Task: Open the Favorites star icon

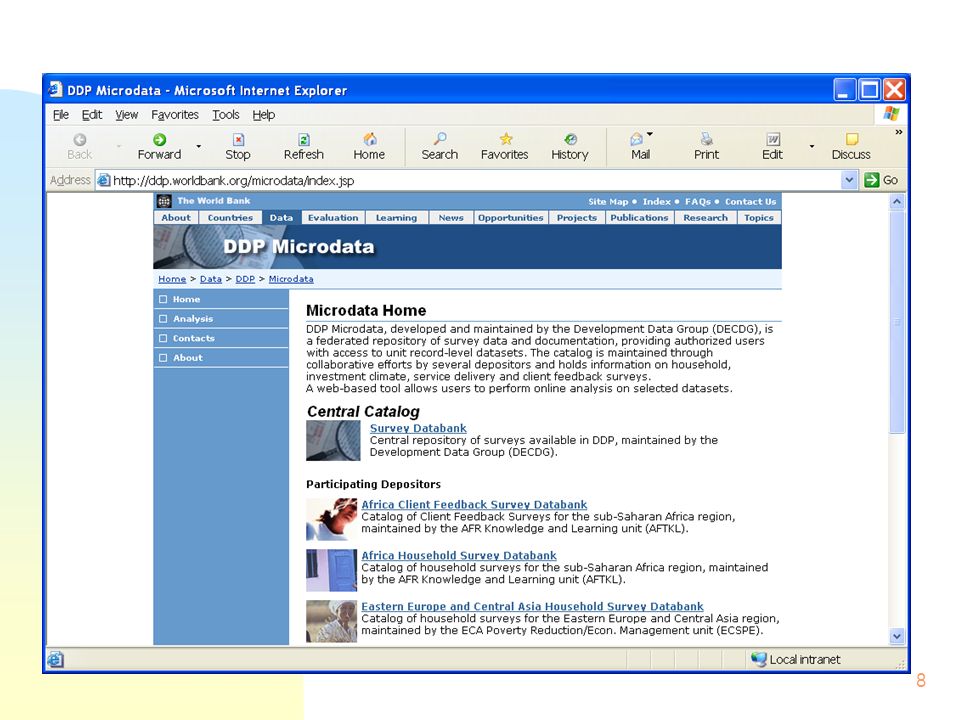Action: [x=505, y=139]
